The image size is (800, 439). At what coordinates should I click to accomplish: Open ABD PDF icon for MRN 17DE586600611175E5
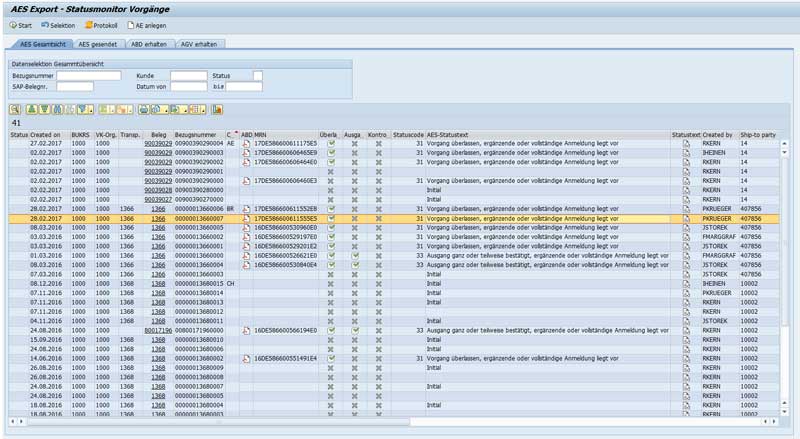pyautogui.click(x=246, y=143)
